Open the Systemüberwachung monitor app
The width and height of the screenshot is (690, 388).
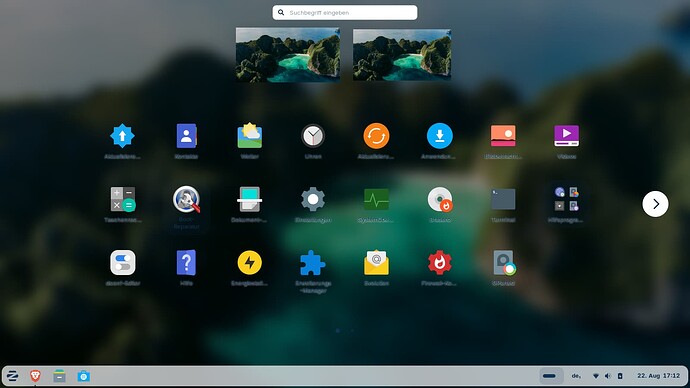(x=376, y=199)
